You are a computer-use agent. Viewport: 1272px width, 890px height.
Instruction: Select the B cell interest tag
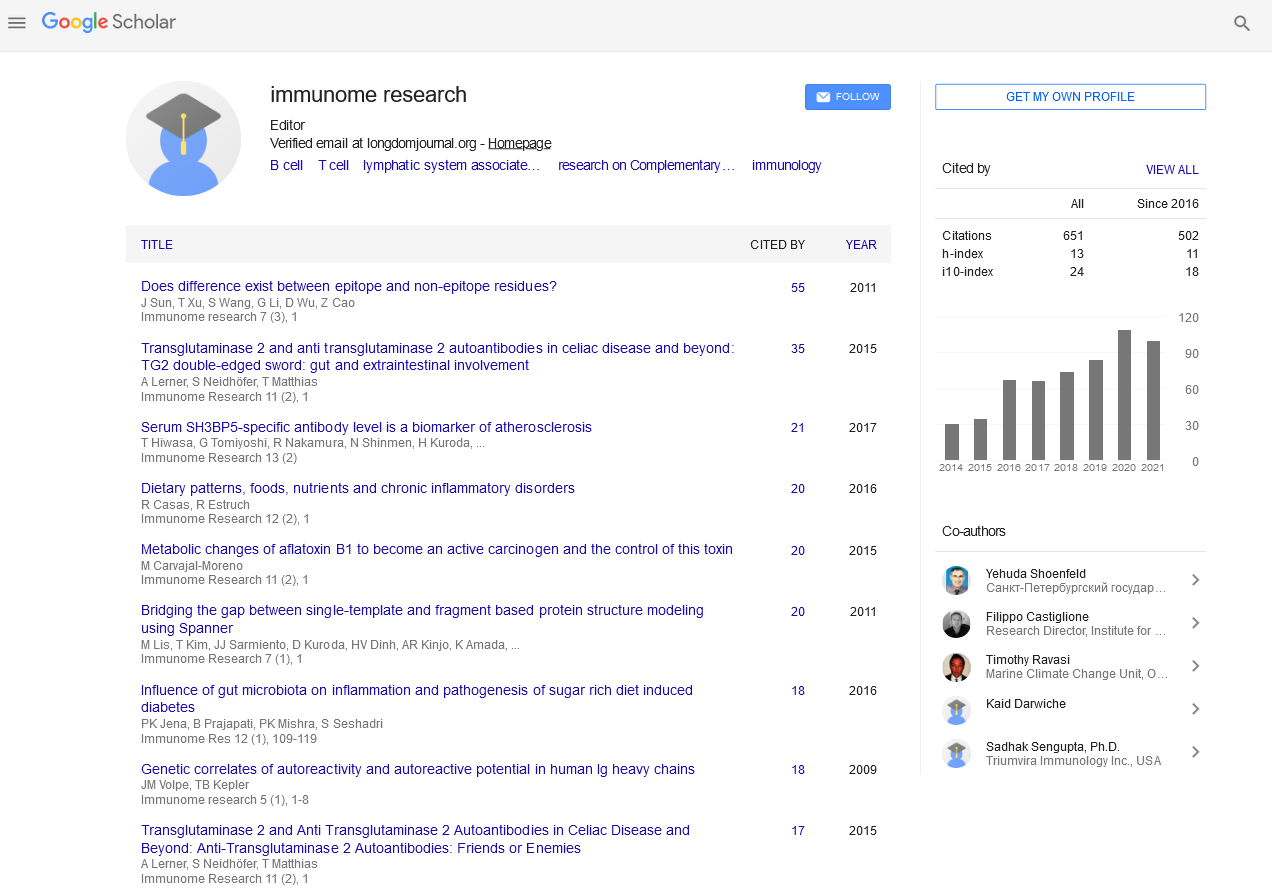click(286, 166)
